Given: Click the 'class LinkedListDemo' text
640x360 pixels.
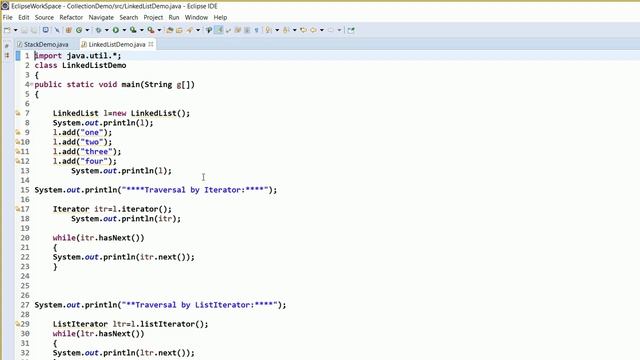Looking at the screenshot, I should point(80,65).
